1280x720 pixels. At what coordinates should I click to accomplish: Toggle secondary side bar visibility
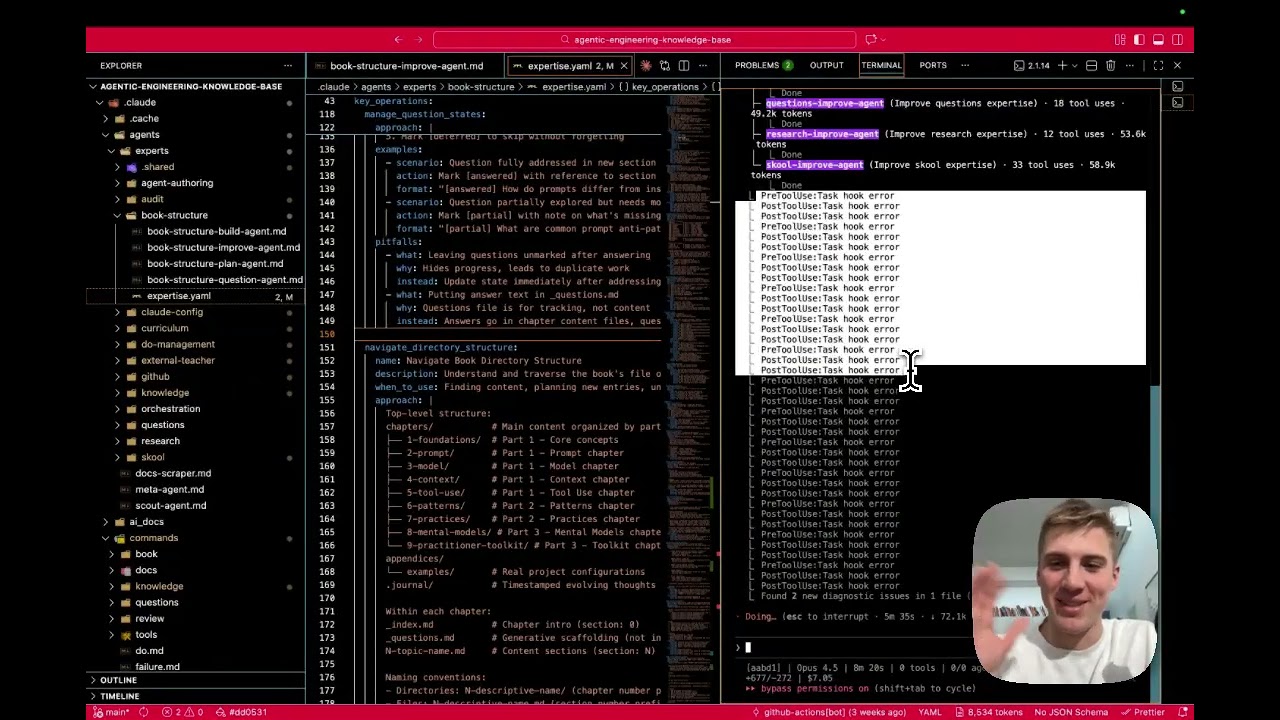tap(1177, 40)
